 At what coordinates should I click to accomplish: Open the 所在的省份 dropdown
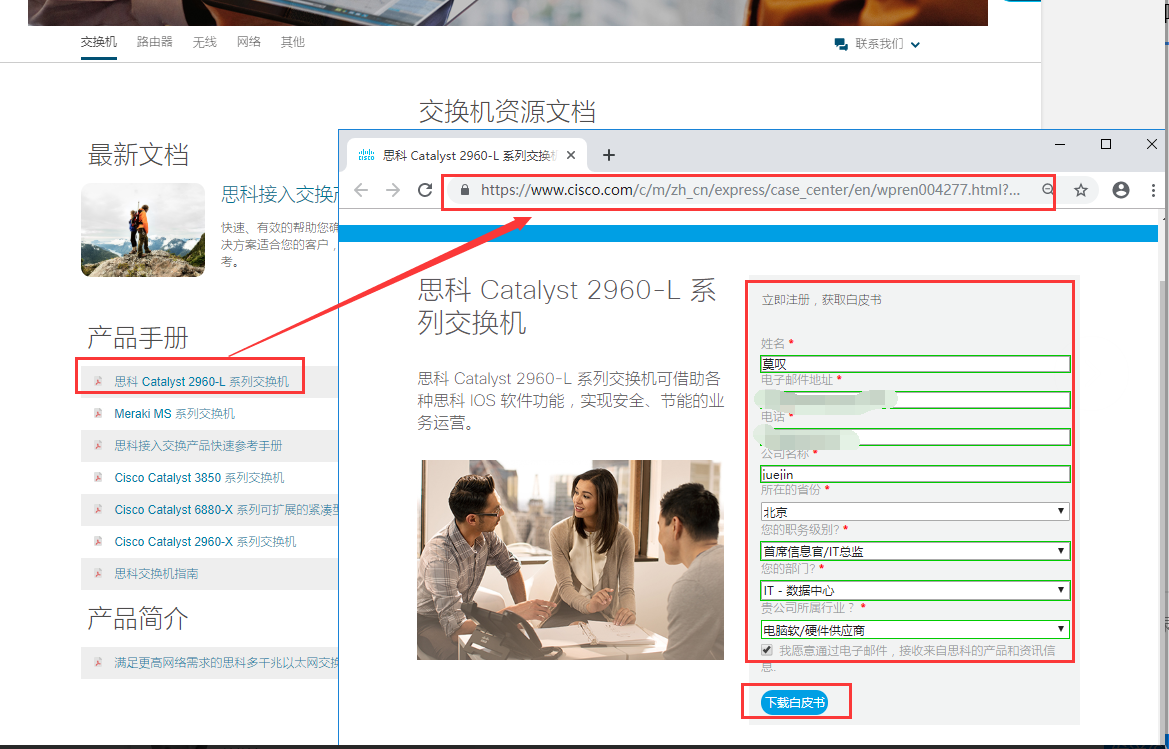[915, 511]
